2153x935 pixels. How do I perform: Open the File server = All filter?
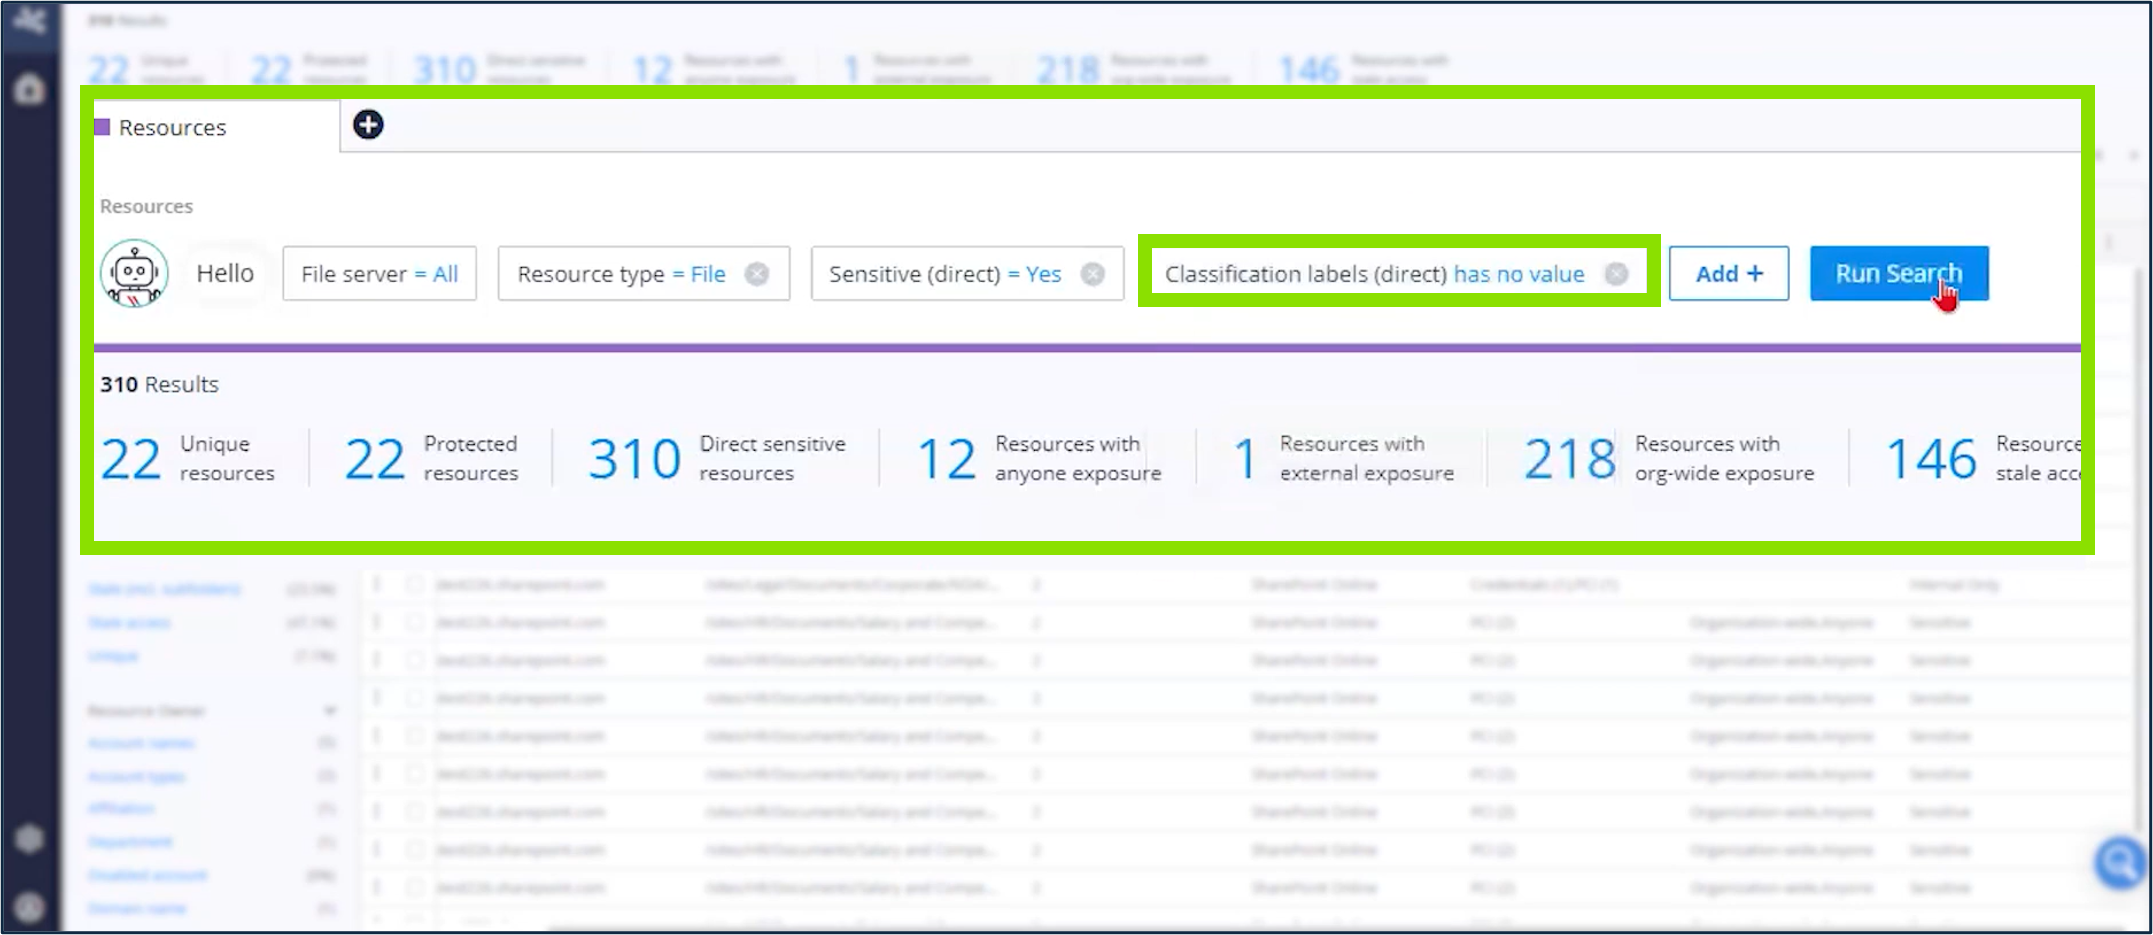(x=379, y=274)
